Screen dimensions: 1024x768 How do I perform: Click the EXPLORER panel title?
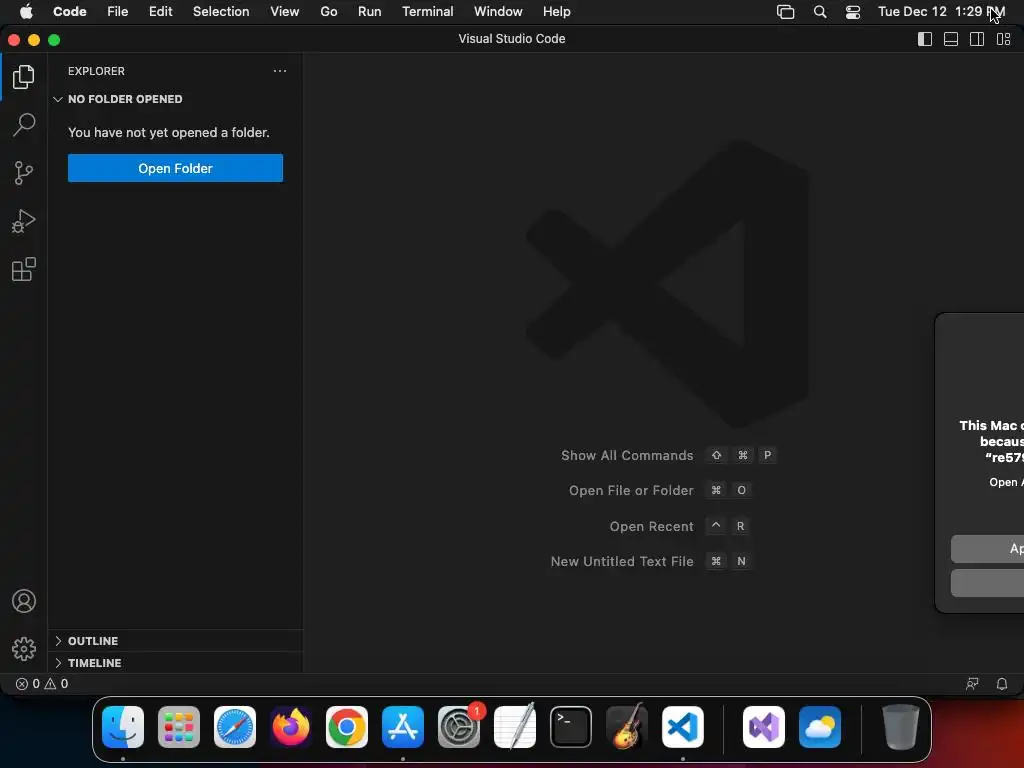[96, 71]
